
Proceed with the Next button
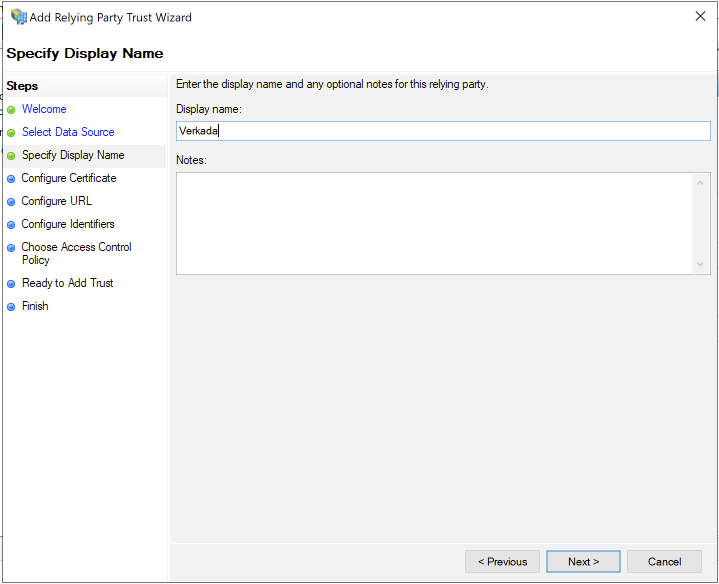click(583, 561)
